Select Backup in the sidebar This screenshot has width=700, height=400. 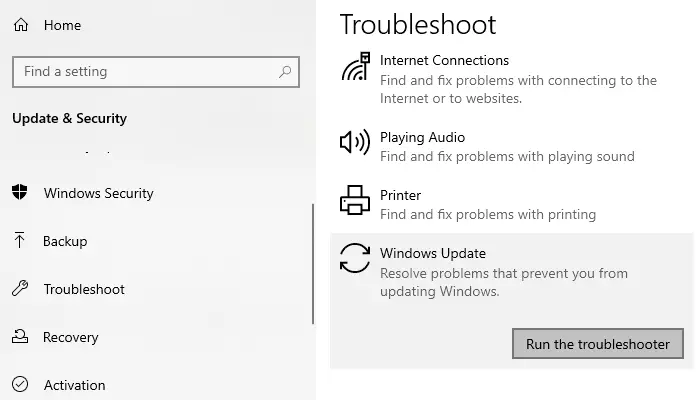tap(65, 241)
